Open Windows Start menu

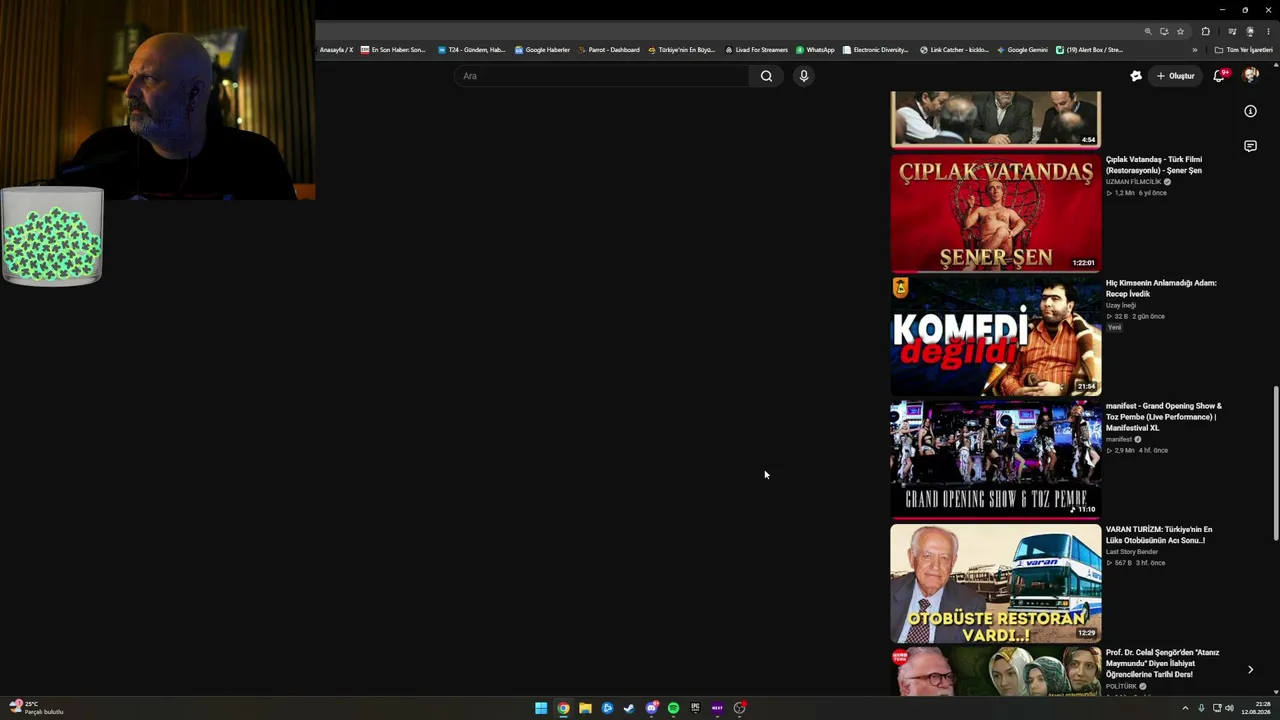pyautogui.click(x=541, y=708)
